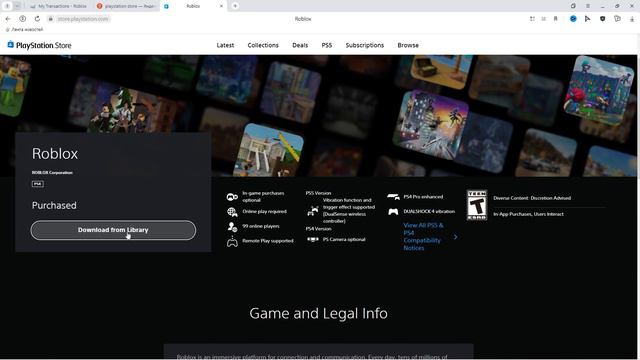Screen dimensions: 640x360
Task: Click the PS Camera optional icon
Action: (x=313, y=240)
